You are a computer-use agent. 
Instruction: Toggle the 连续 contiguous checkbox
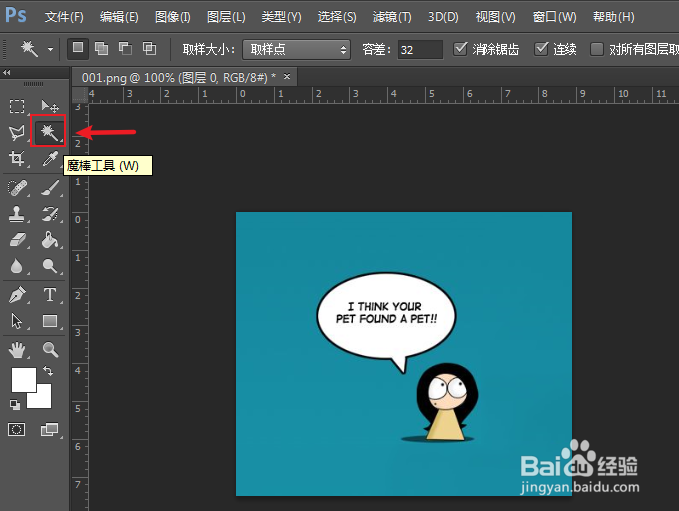click(x=541, y=49)
